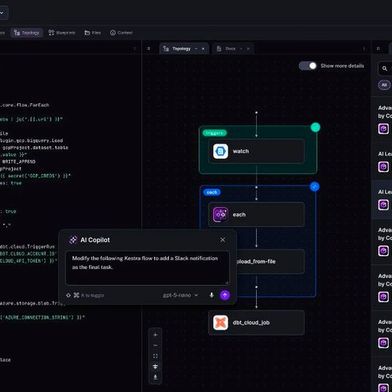Focus the AI Copilot prompt text area
This screenshot has height=392, width=392.
147,268
